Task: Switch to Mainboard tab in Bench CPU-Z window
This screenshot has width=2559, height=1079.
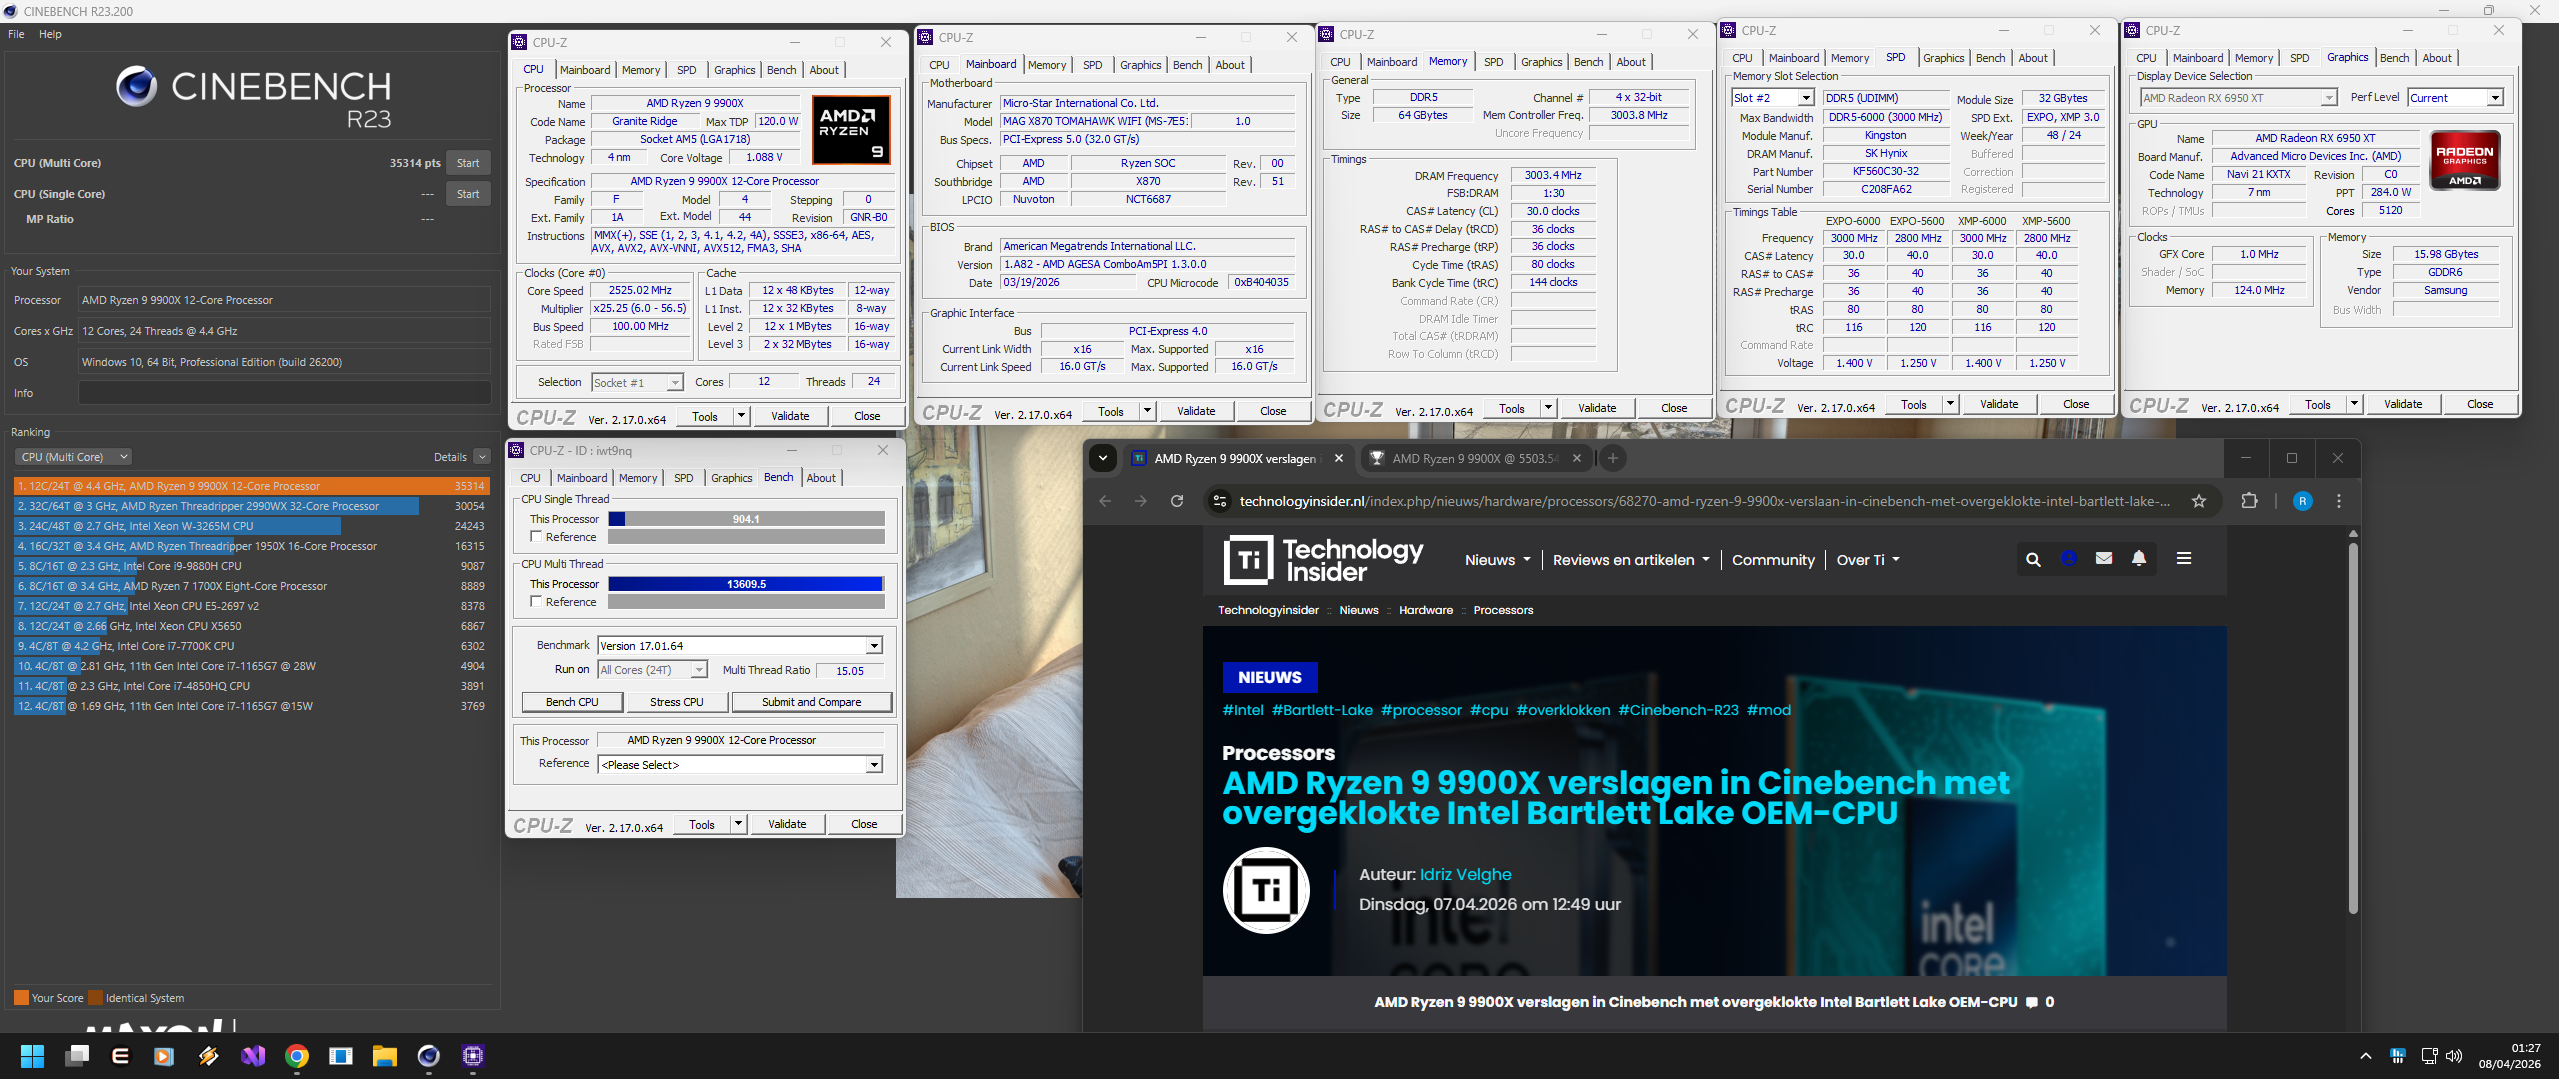Action: 582,478
